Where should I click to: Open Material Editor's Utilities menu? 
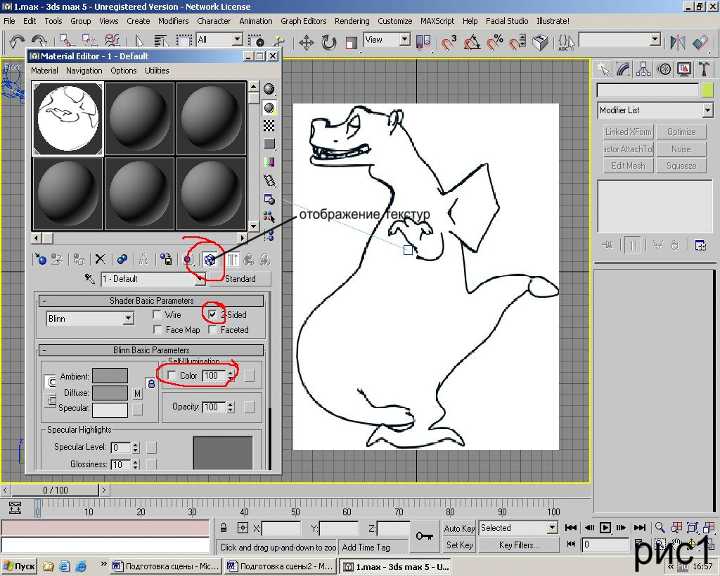point(157,71)
